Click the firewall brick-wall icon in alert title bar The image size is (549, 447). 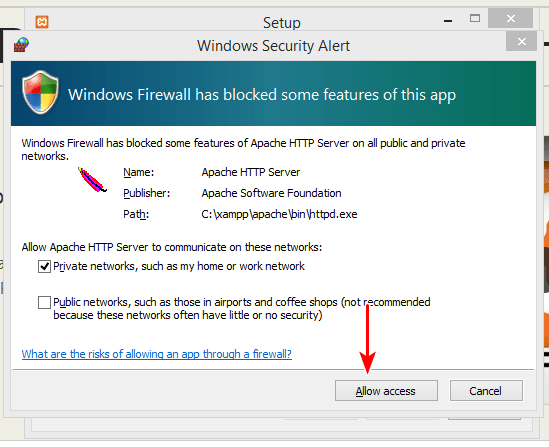coord(21,45)
